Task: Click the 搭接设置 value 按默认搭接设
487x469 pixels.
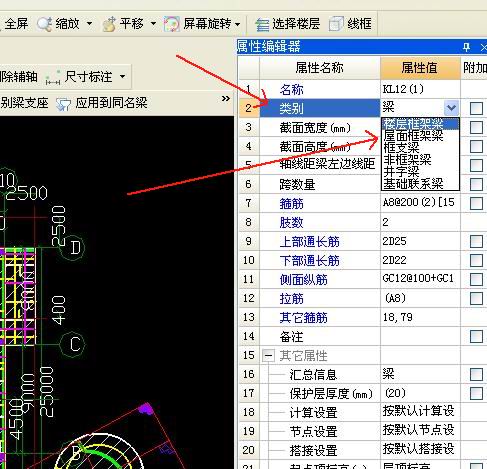Action: point(420,450)
